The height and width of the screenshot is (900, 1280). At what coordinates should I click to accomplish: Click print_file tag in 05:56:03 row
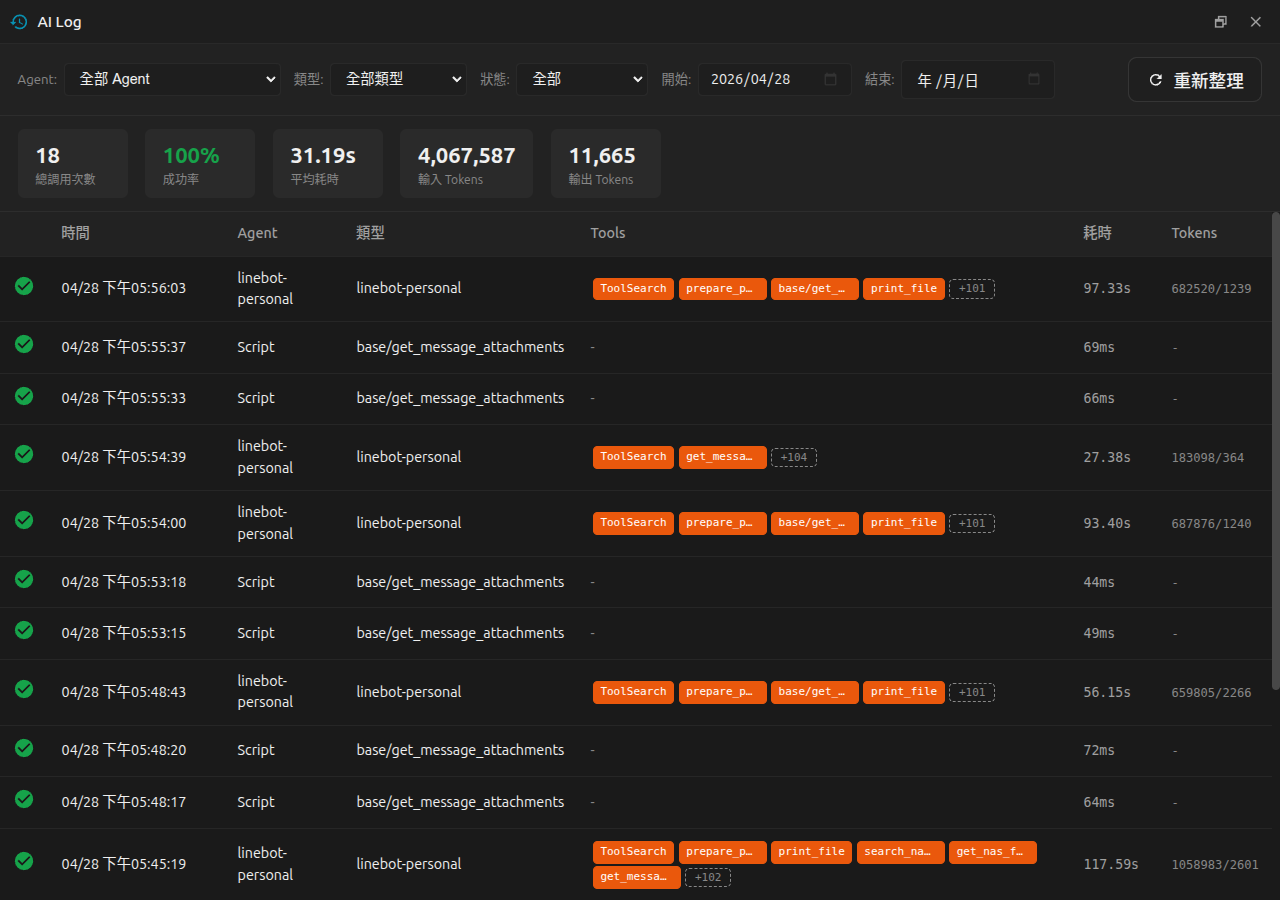(904, 289)
